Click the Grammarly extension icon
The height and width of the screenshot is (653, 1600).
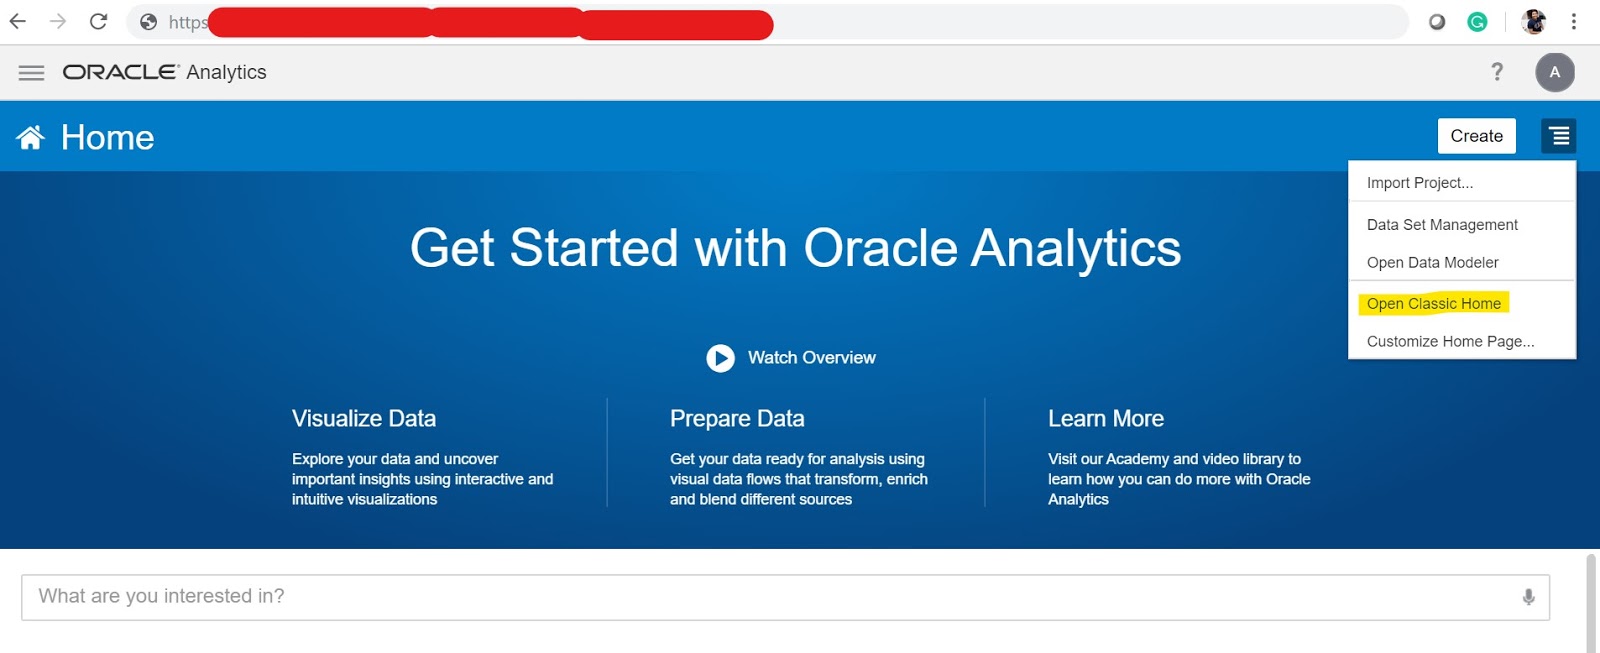pyautogui.click(x=1477, y=21)
